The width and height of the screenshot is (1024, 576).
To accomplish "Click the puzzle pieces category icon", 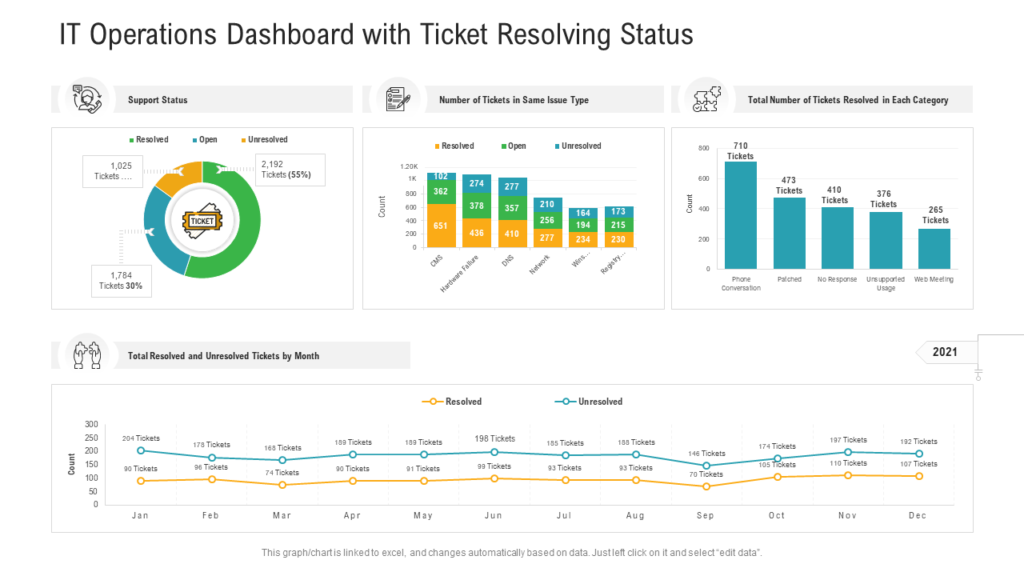I will [708, 99].
